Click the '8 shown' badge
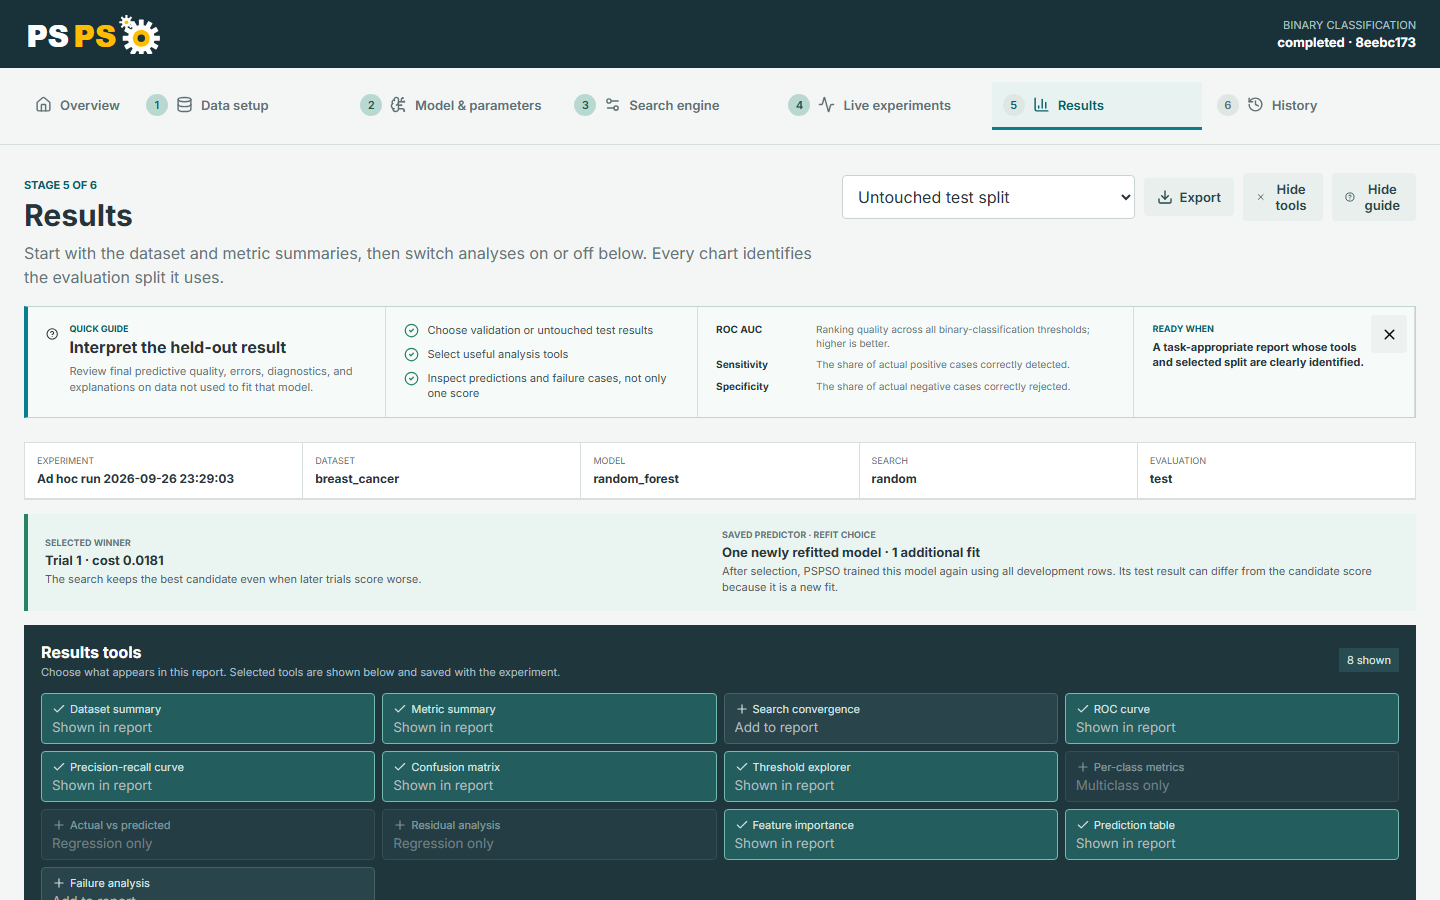The width and height of the screenshot is (1440, 900). [1368, 660]
